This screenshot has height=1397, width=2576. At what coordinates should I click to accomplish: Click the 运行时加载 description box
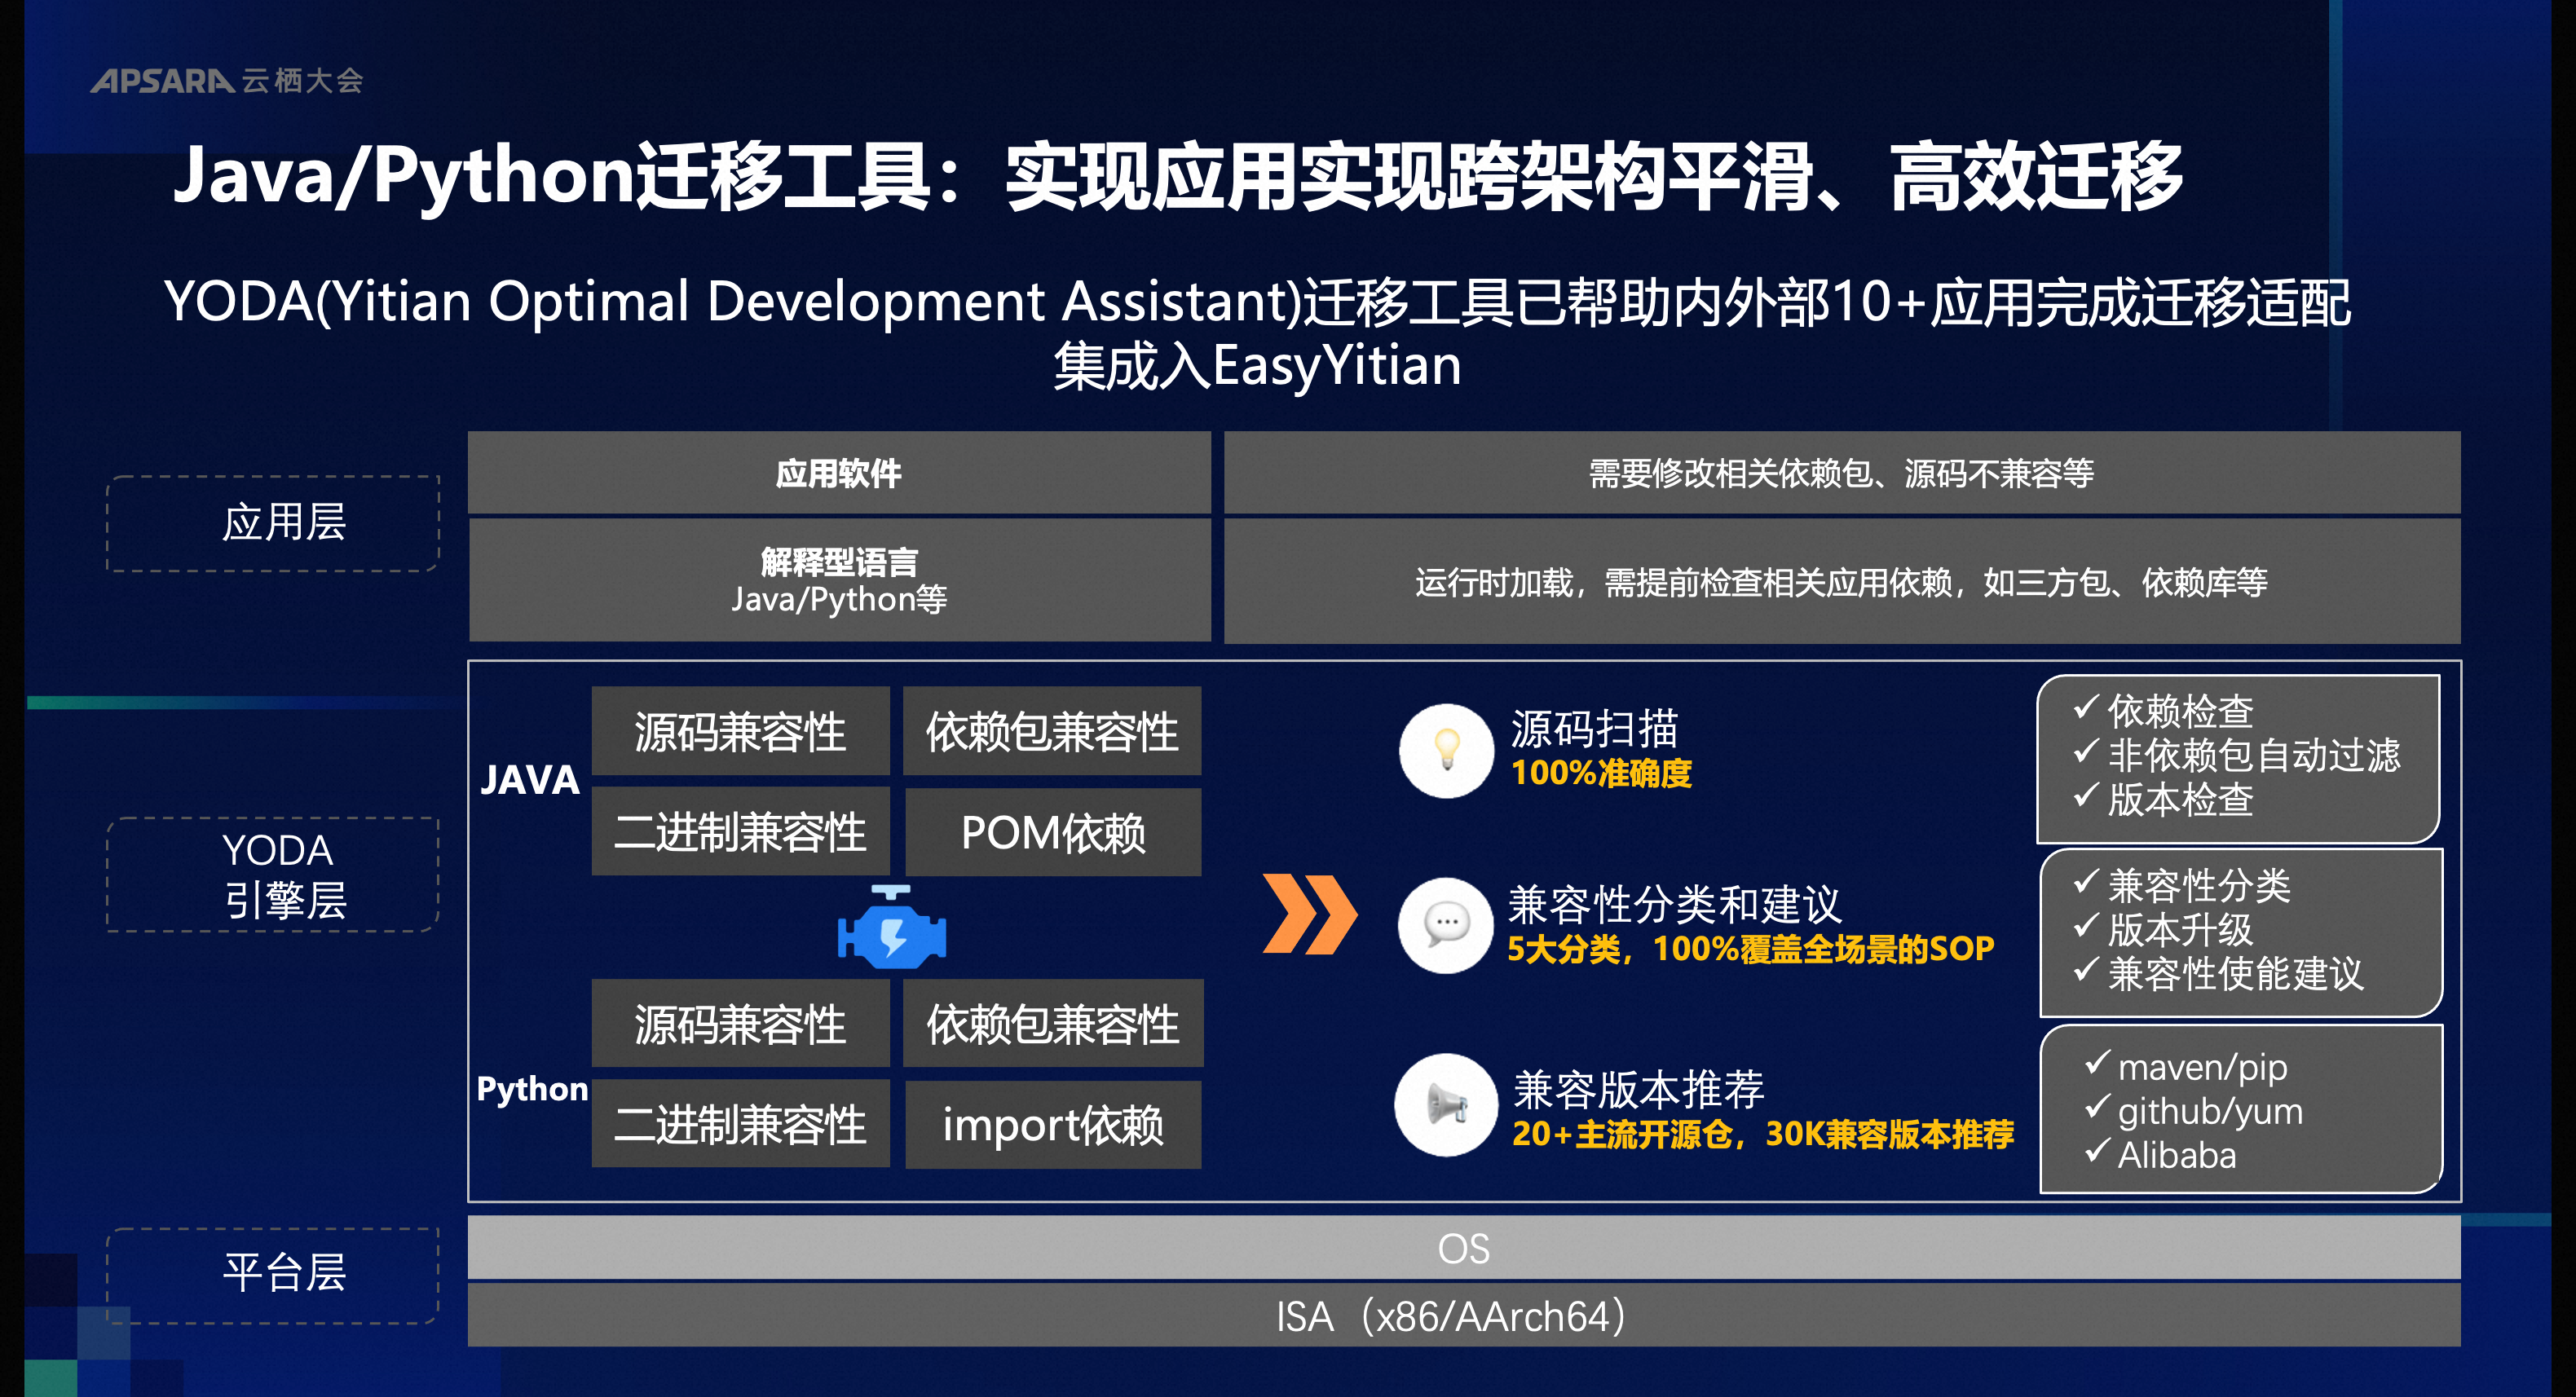point(1842,581)
